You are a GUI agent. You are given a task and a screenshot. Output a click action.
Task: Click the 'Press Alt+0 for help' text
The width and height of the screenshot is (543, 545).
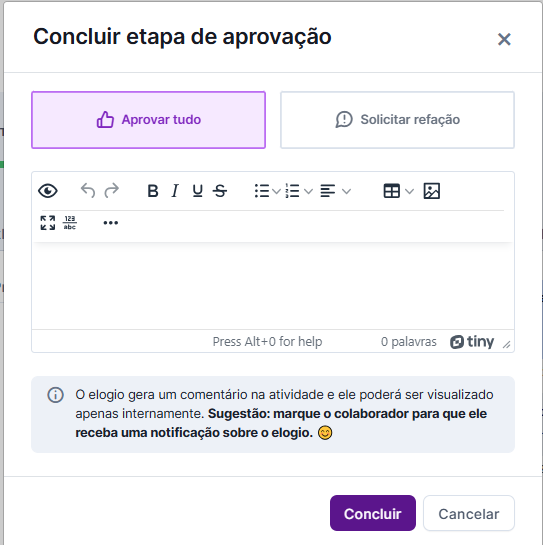coord(267,342)
